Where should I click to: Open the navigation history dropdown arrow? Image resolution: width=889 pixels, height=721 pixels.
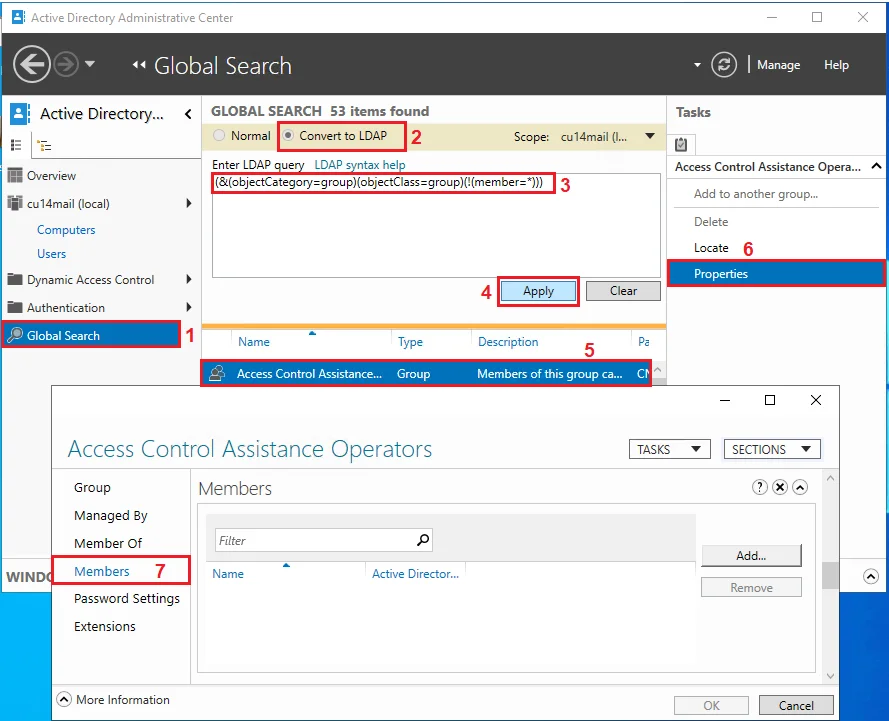click(90, 64)
